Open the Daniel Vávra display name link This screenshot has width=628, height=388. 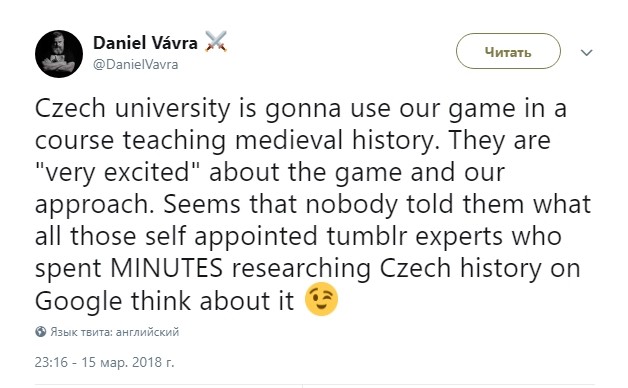coord(145,43)
